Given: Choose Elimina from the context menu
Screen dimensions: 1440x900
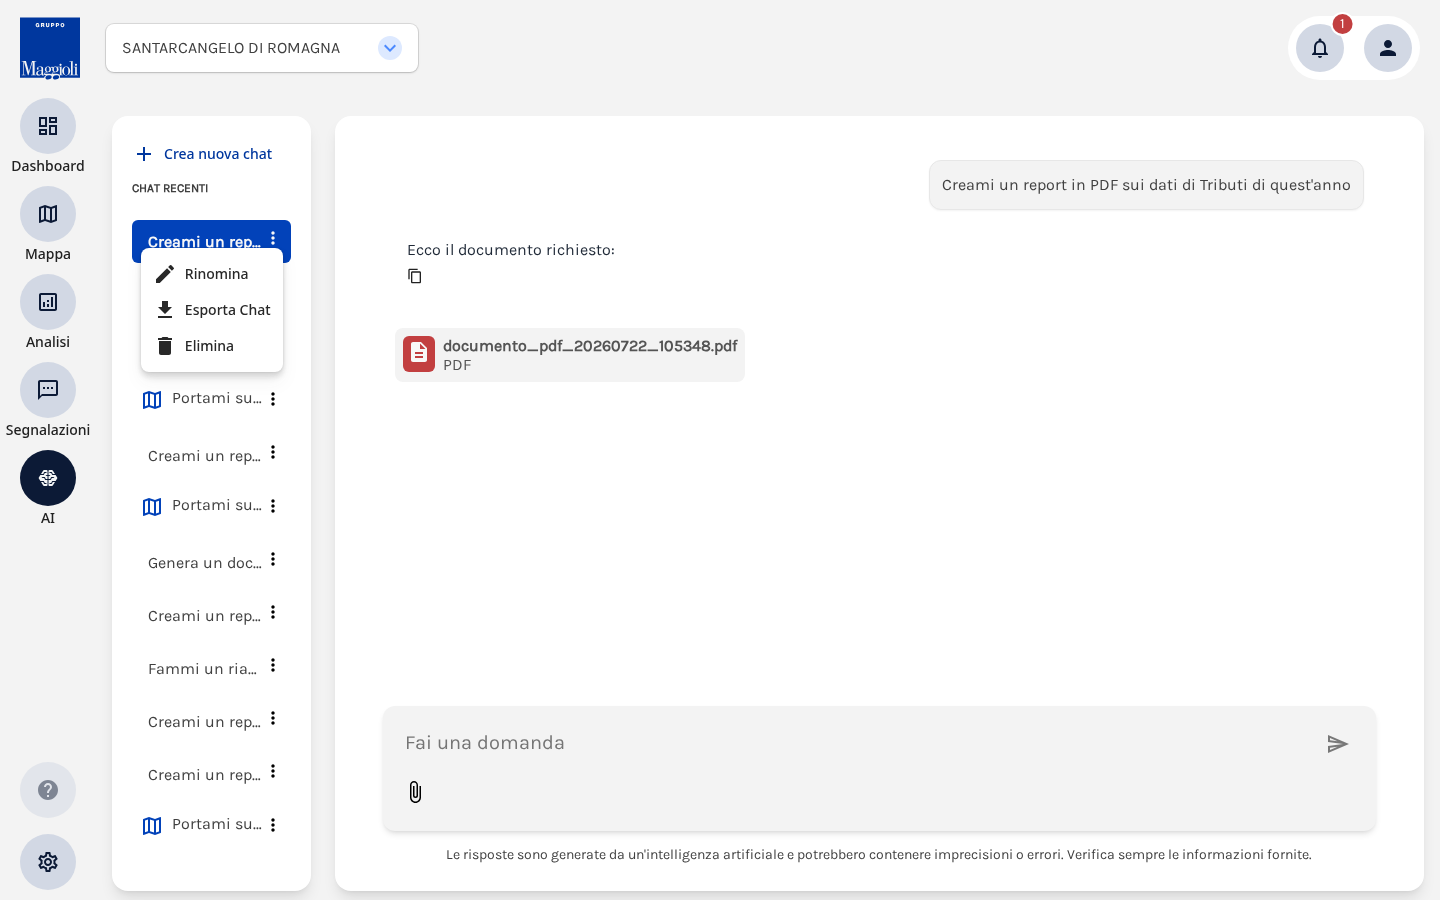Looking at the screenshot, I should click(212, 346).
